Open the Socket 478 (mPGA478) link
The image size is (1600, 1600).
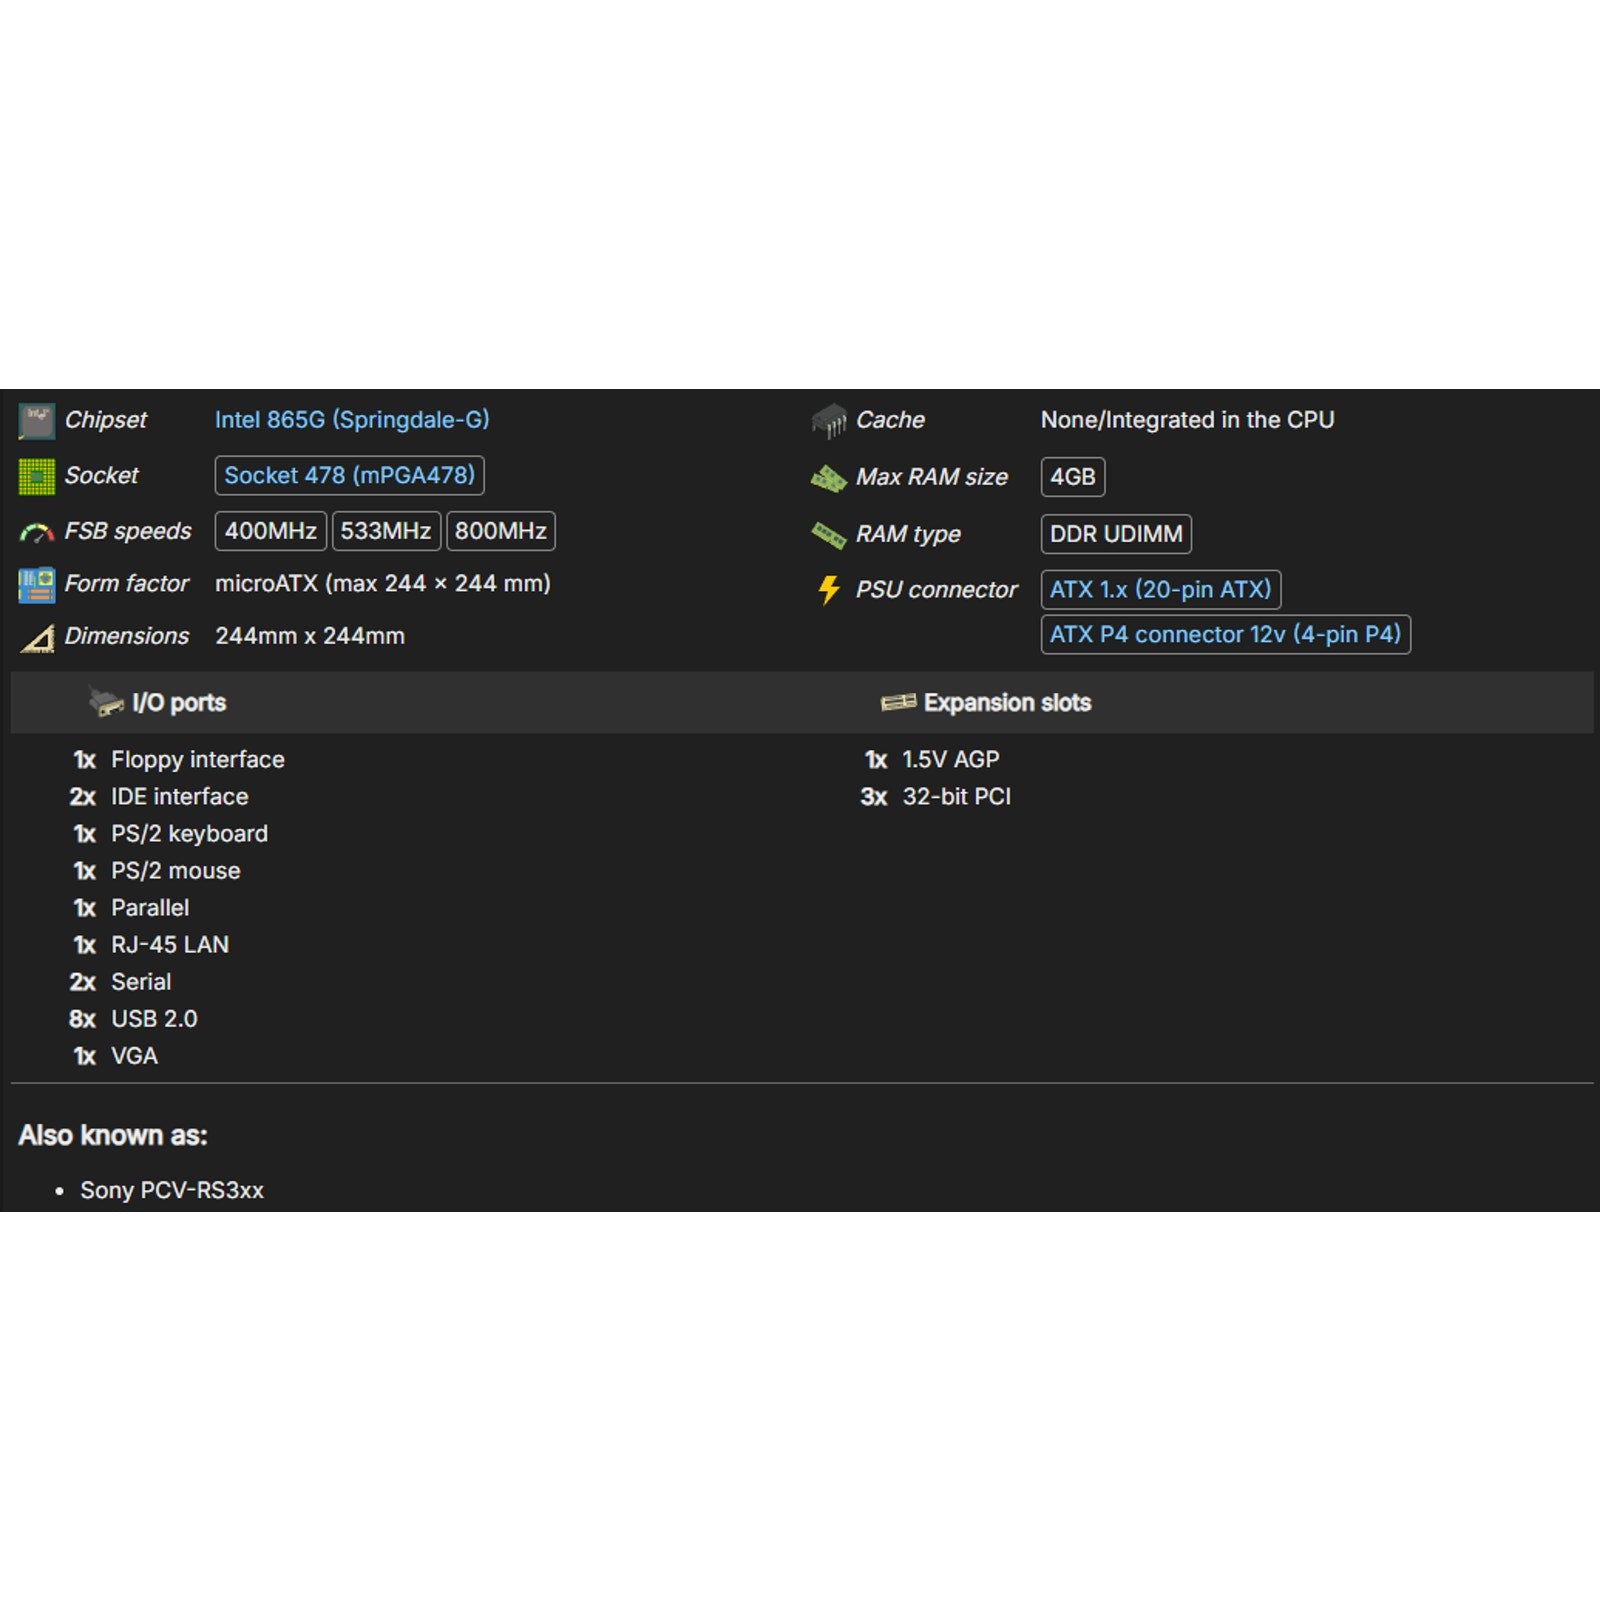[x=349, y=476]
